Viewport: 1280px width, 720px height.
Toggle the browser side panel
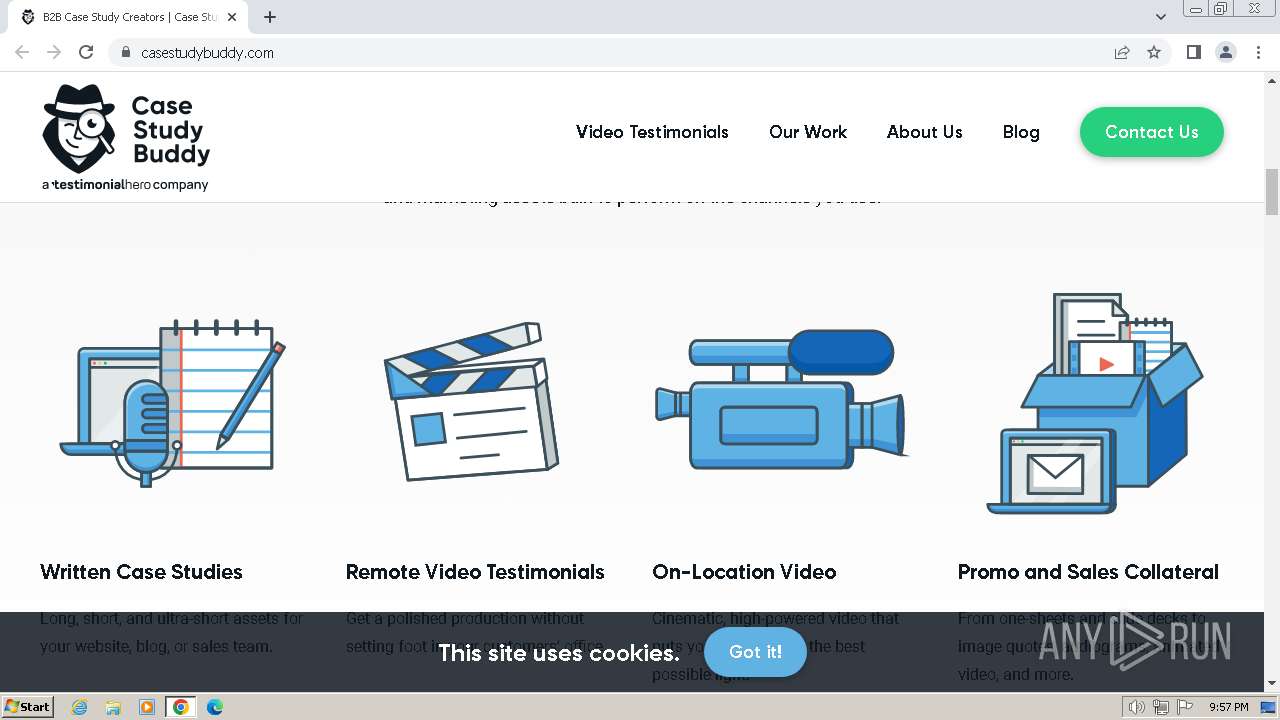1193,52
